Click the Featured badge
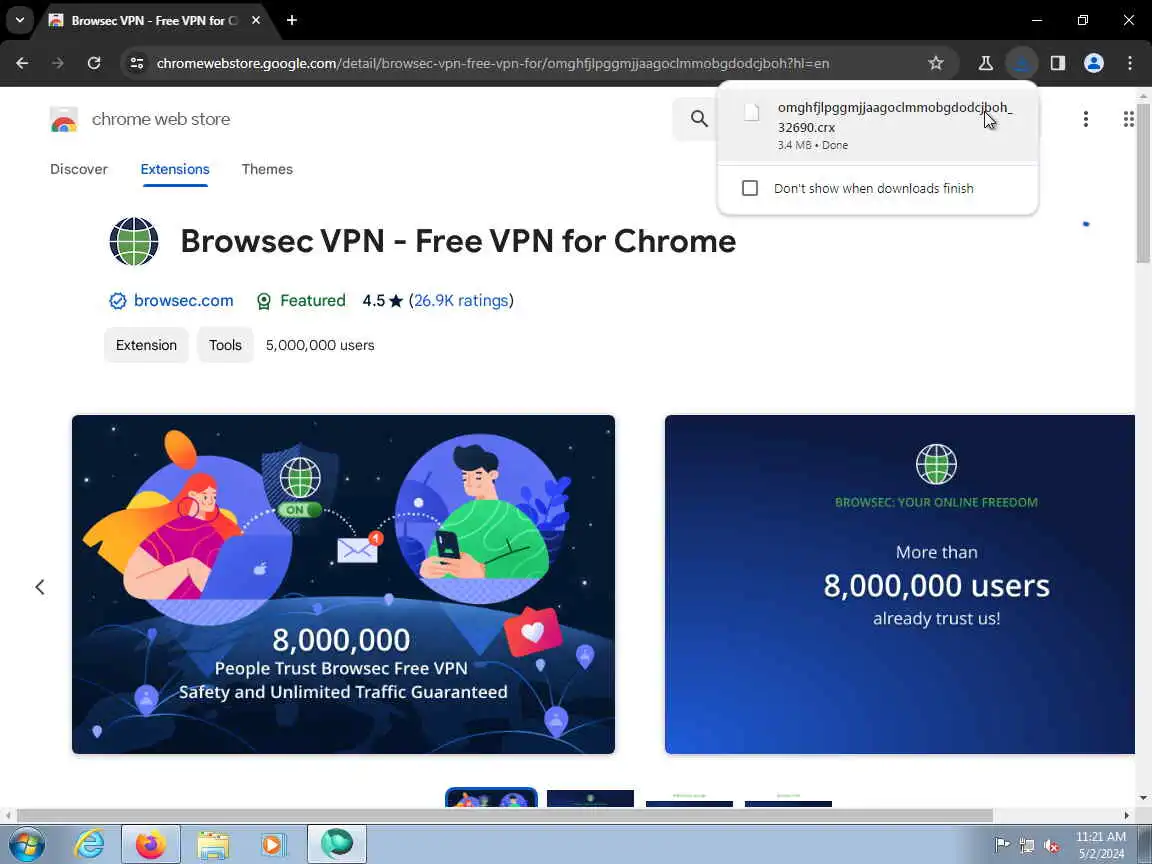The width and height of the screenshot is (1152, 864). click(x=301, y=300)
